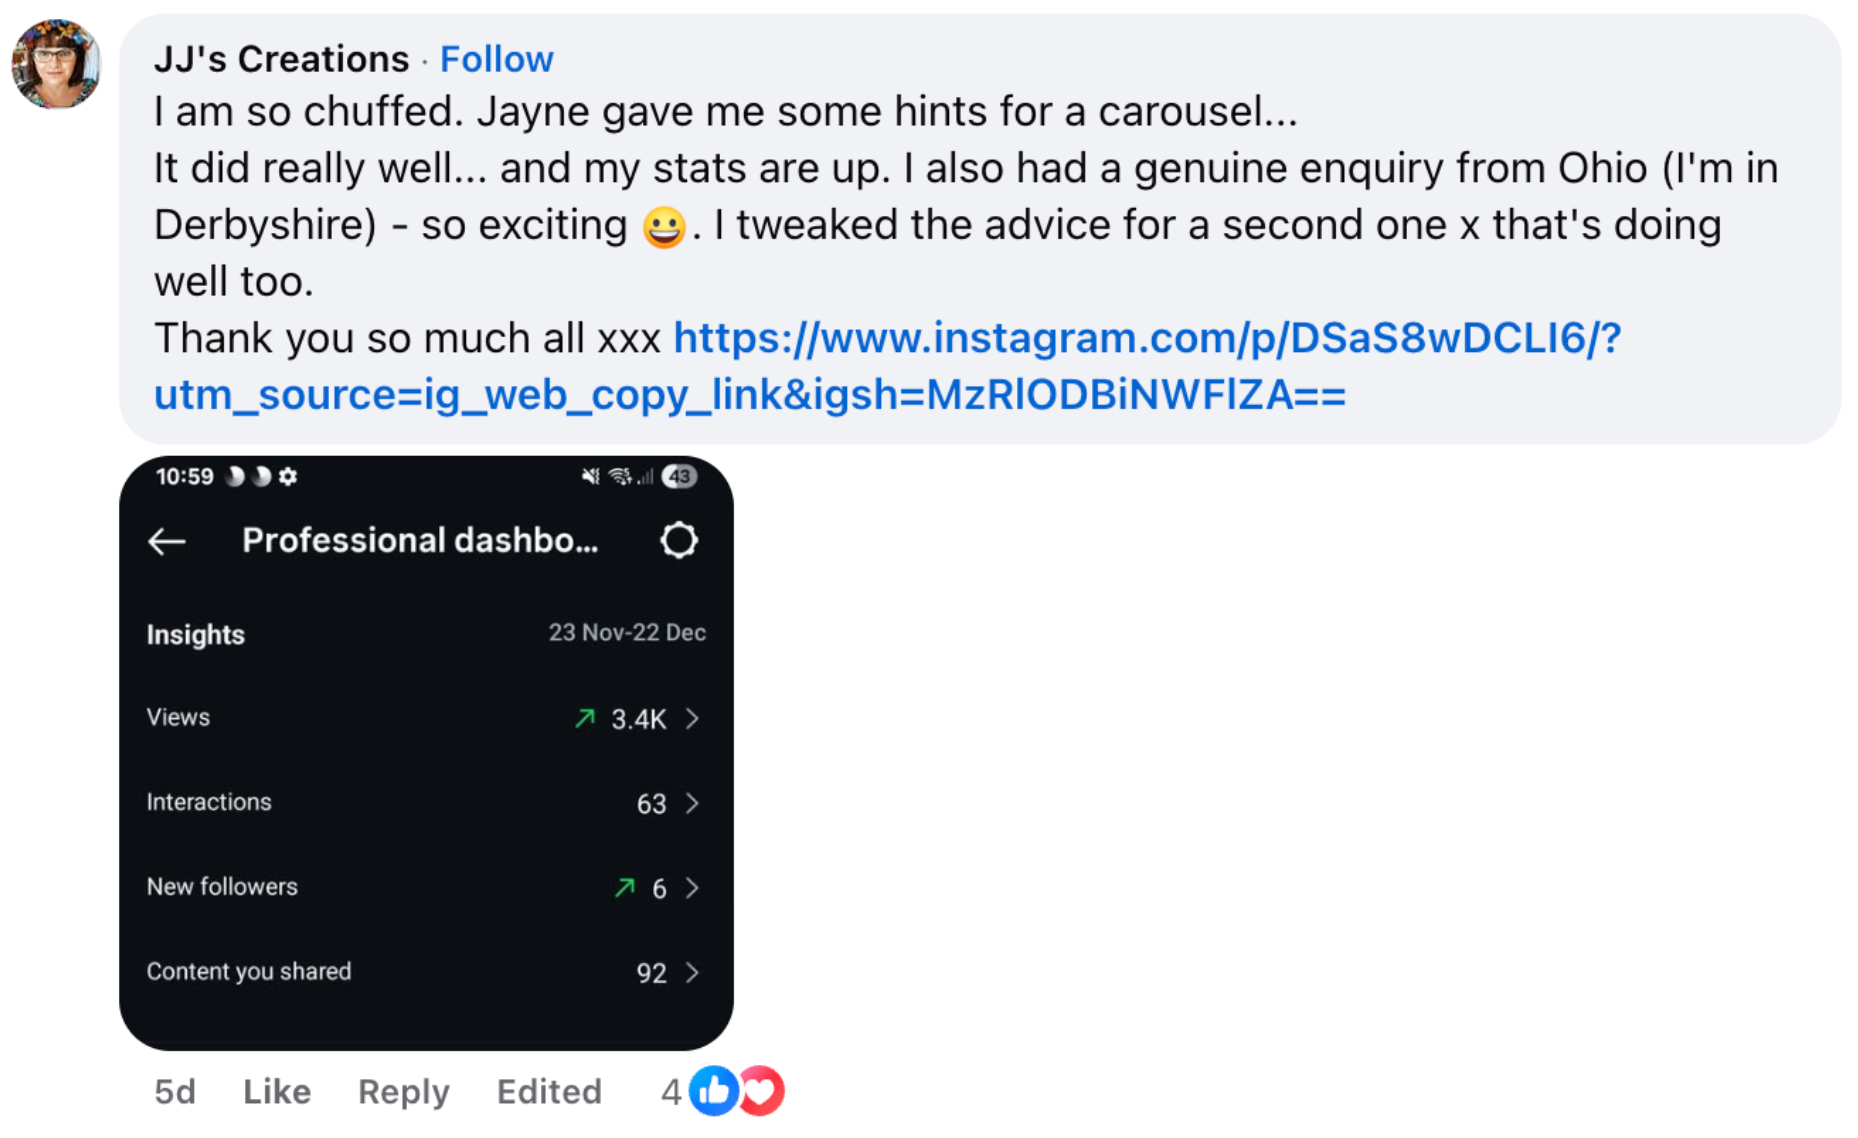Image resolution: width=1858 pixels, height=1138 pixels.
Task: Click the red heart reaction icon
Action: [x=763, y=1091]
